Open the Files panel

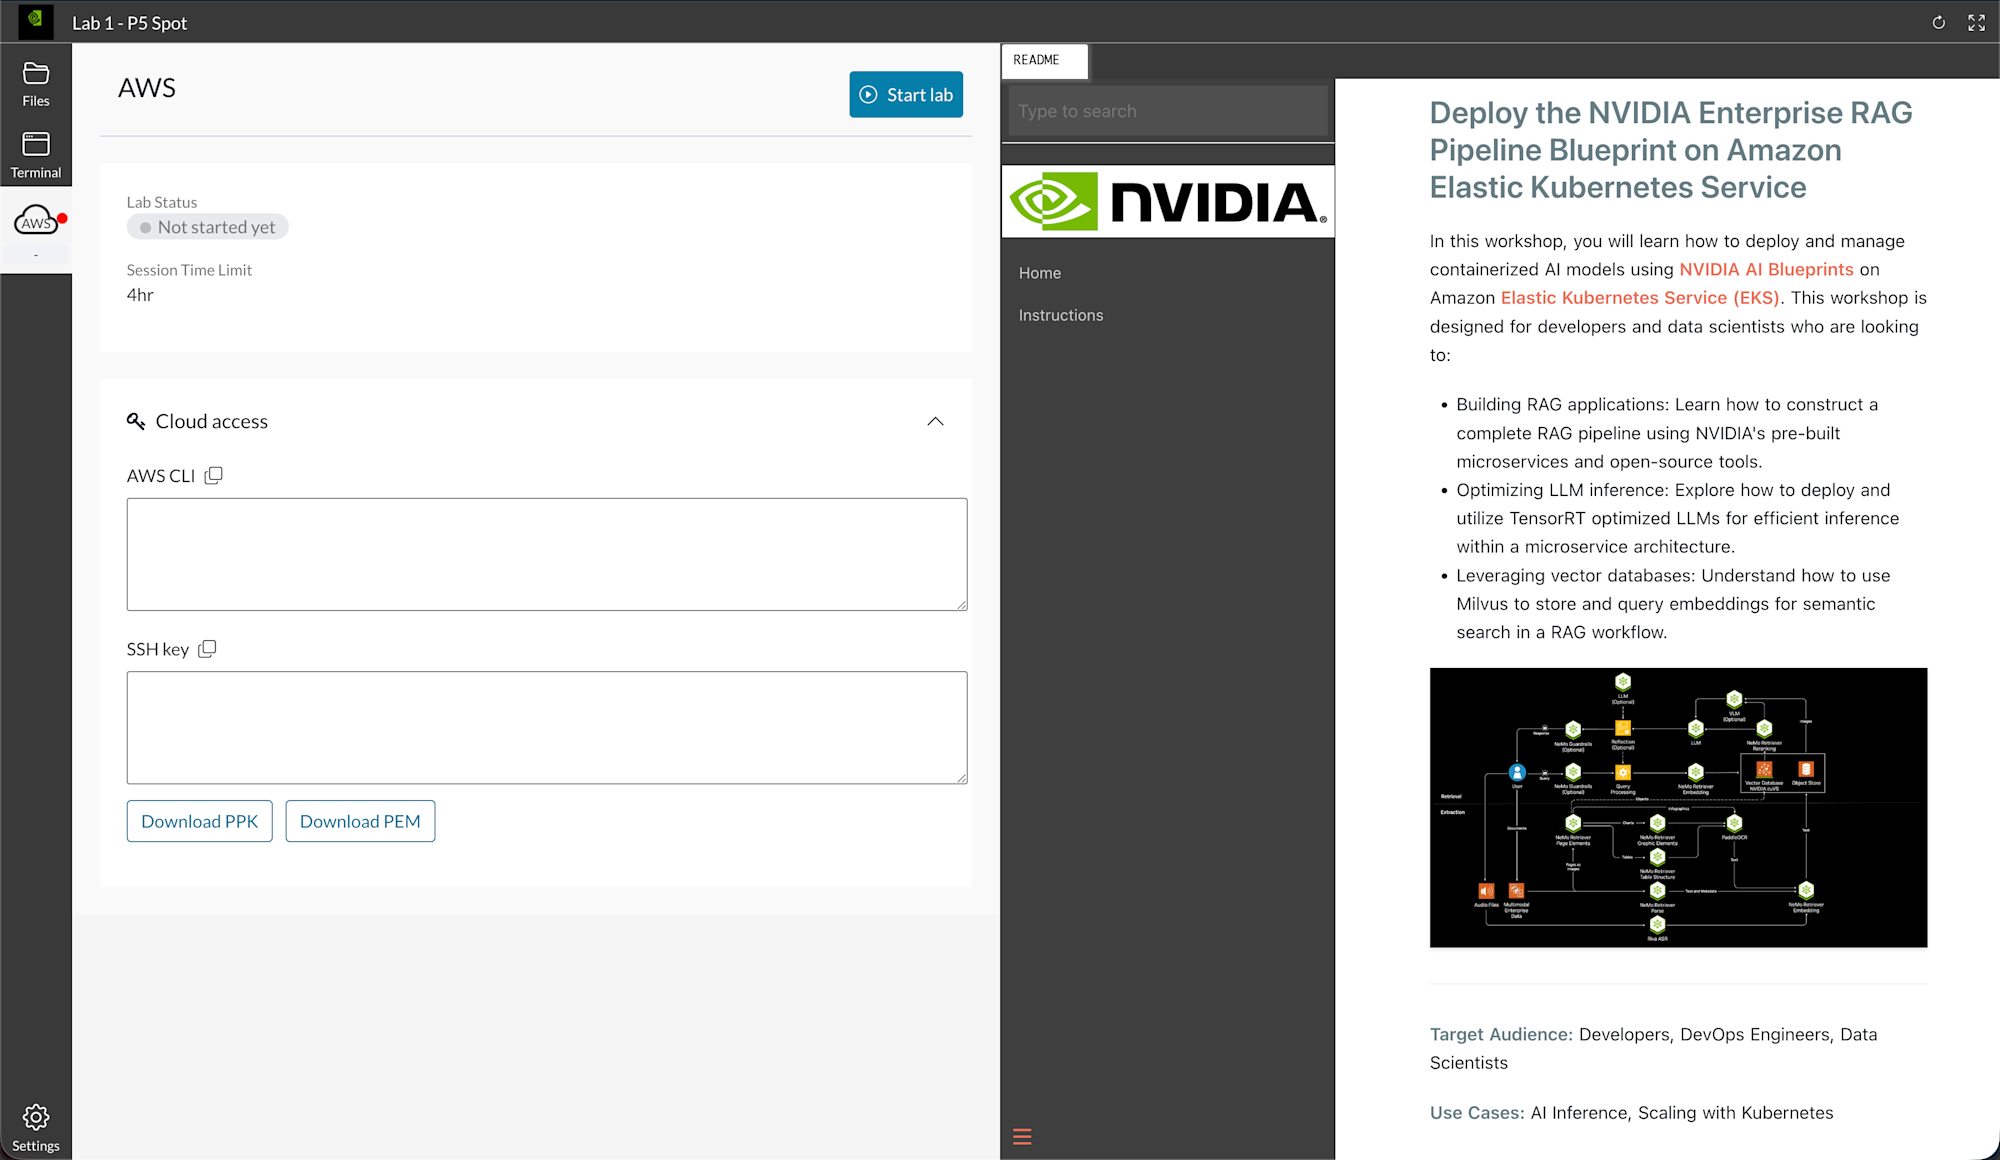point(36,84)
